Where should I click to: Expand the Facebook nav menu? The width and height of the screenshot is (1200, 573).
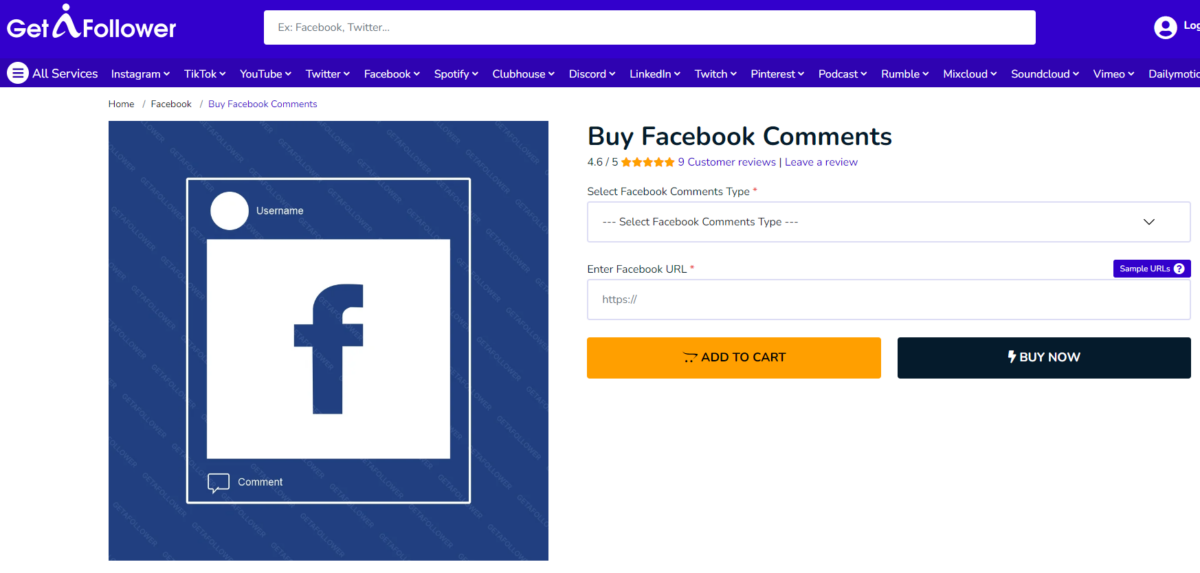[392, 74]
